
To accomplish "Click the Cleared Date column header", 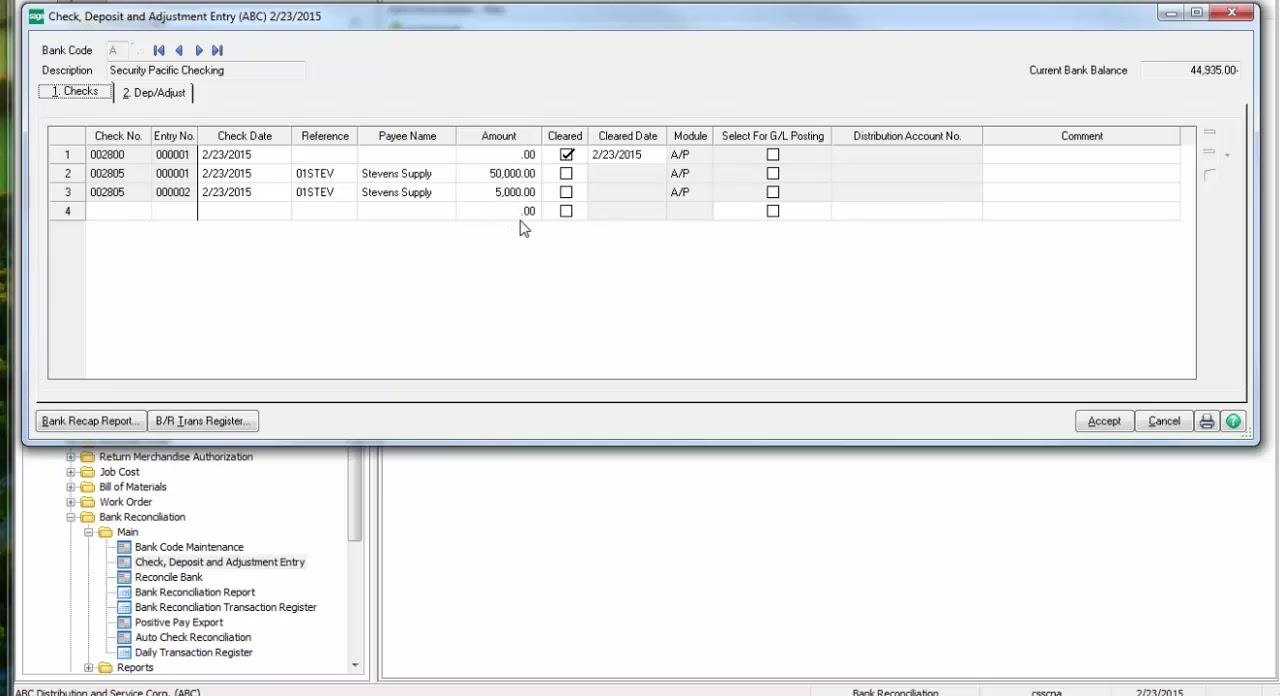I will (x=628, y=136).
